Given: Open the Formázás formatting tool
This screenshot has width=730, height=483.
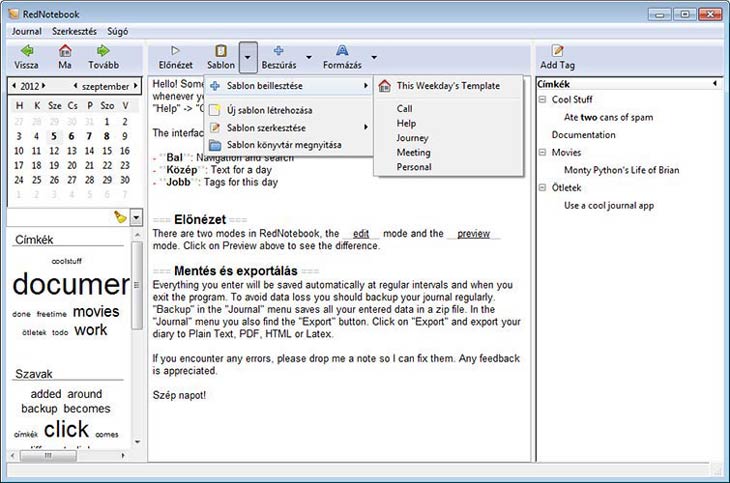Looking at the screenshot, I should click(x=342, y=51).
